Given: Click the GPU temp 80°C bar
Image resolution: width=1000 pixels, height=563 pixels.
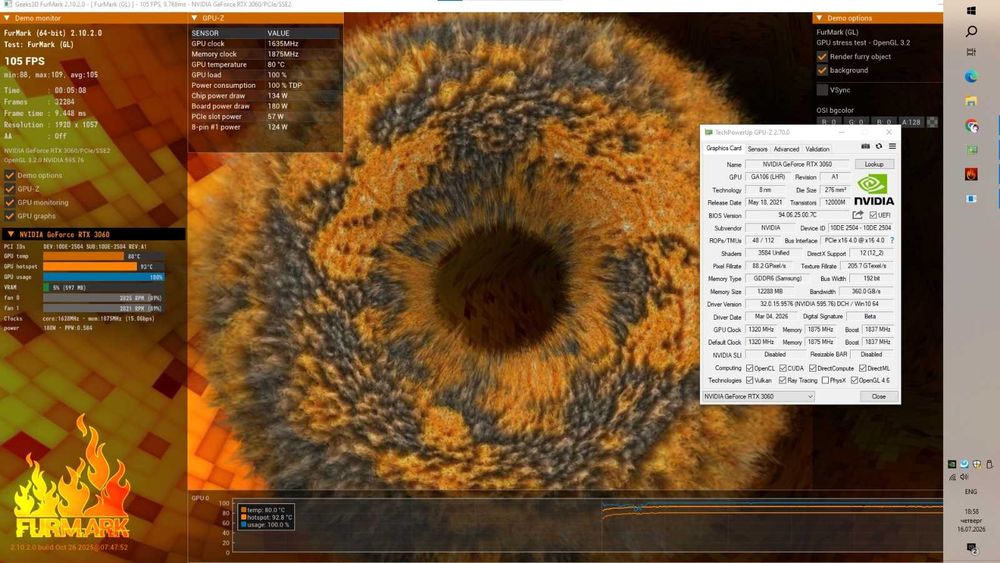Looking at the screenshot, I should [x=103, y=256].
